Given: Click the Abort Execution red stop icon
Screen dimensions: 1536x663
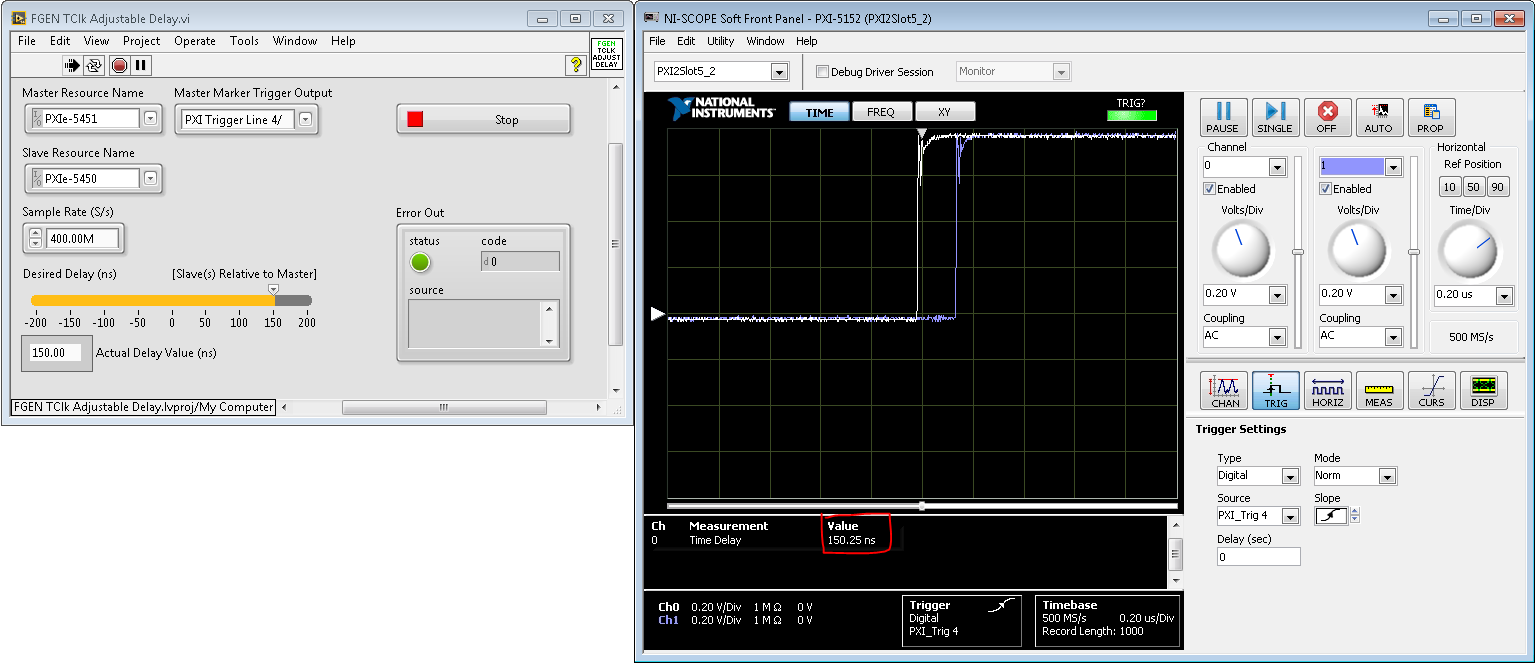Looking at the screenshot, I should [x=120, y=65].
